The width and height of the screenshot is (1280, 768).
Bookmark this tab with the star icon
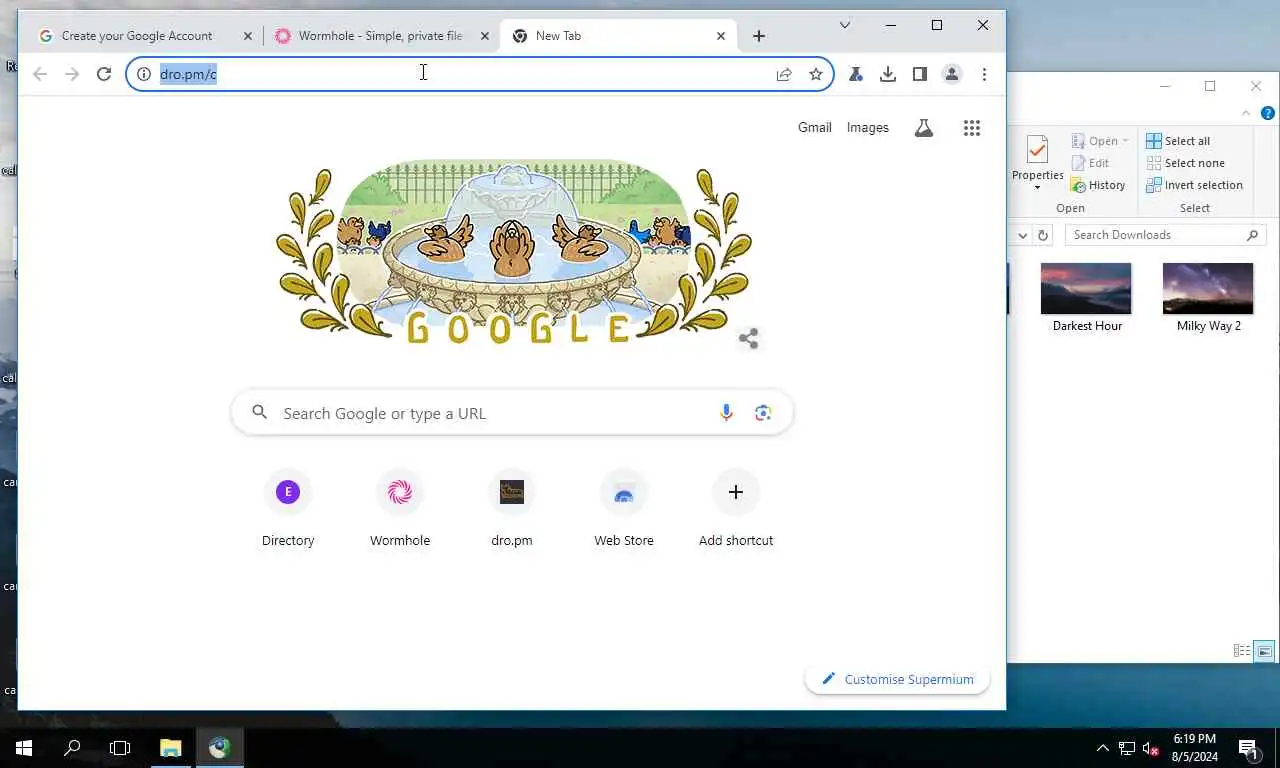[x=816, y=74]
